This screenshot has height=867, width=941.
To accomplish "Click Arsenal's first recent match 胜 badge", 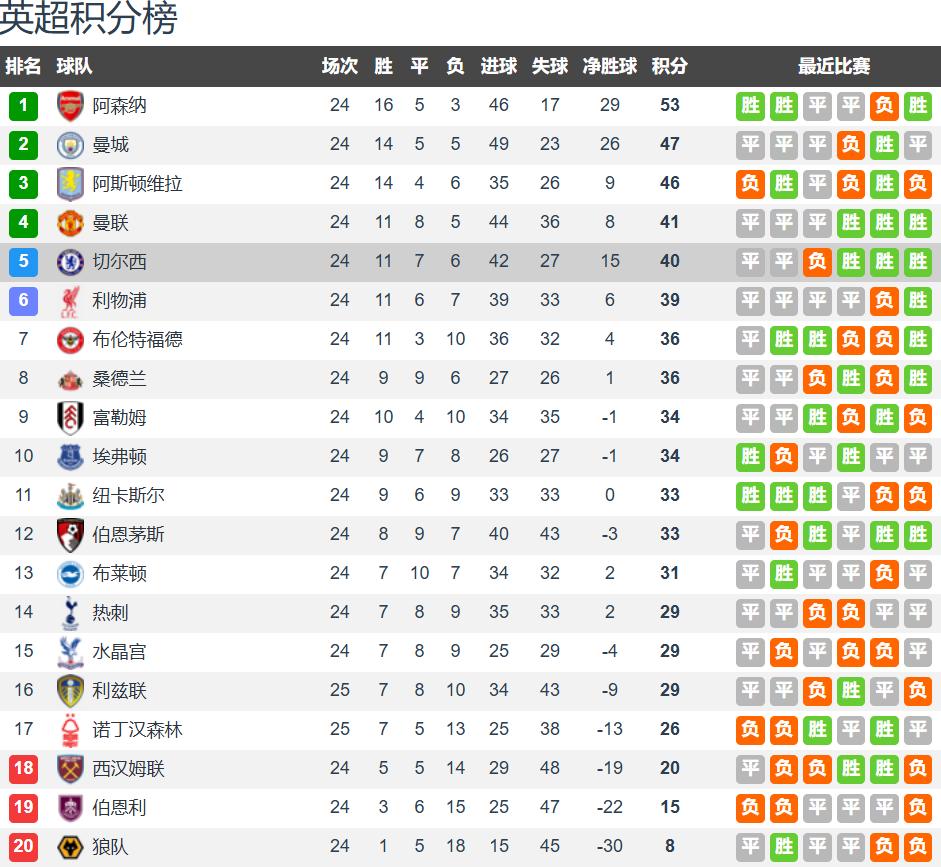I will pyautogui.click(x=750, y=106).
